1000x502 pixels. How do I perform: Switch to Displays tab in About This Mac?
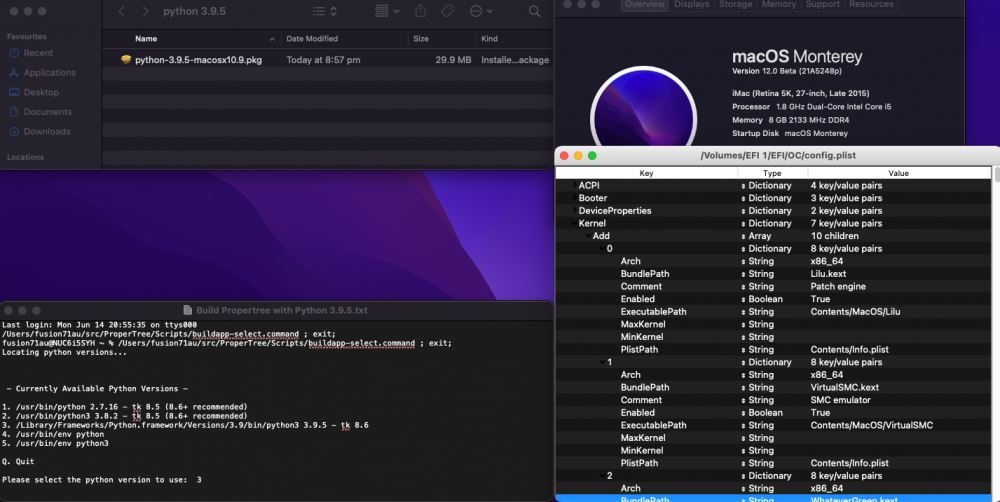tap(691, 4)
